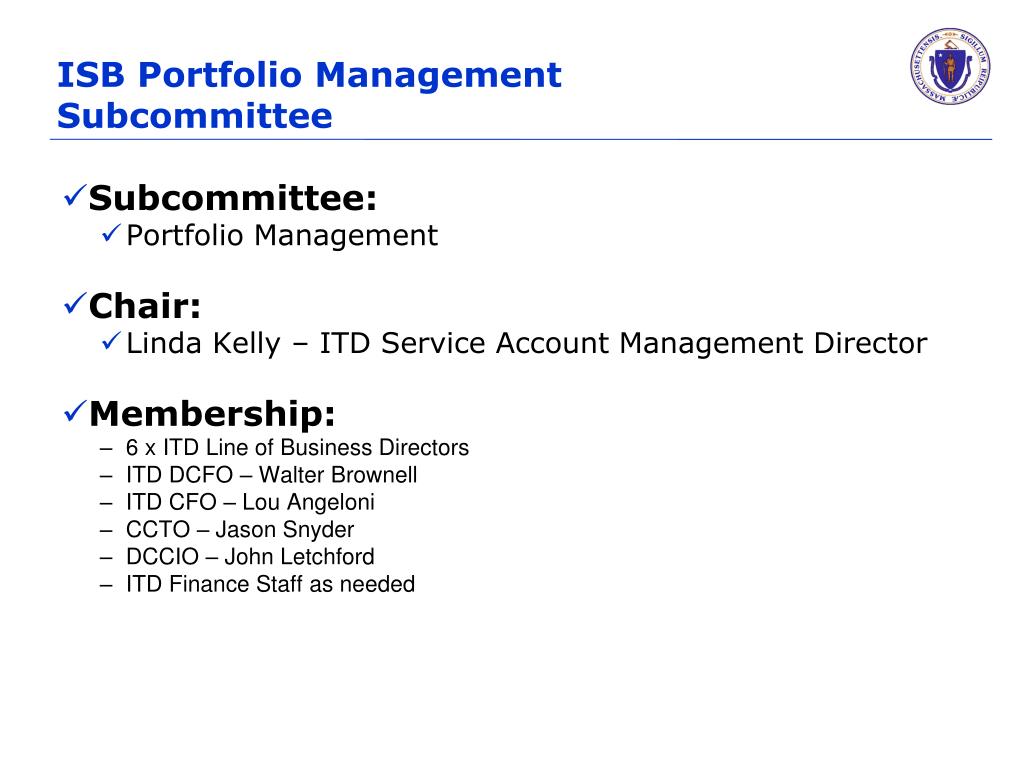The image size is (1024, 768).
Task: Click the checkmark beside Portfolio Management
Action: click(112, 232)
